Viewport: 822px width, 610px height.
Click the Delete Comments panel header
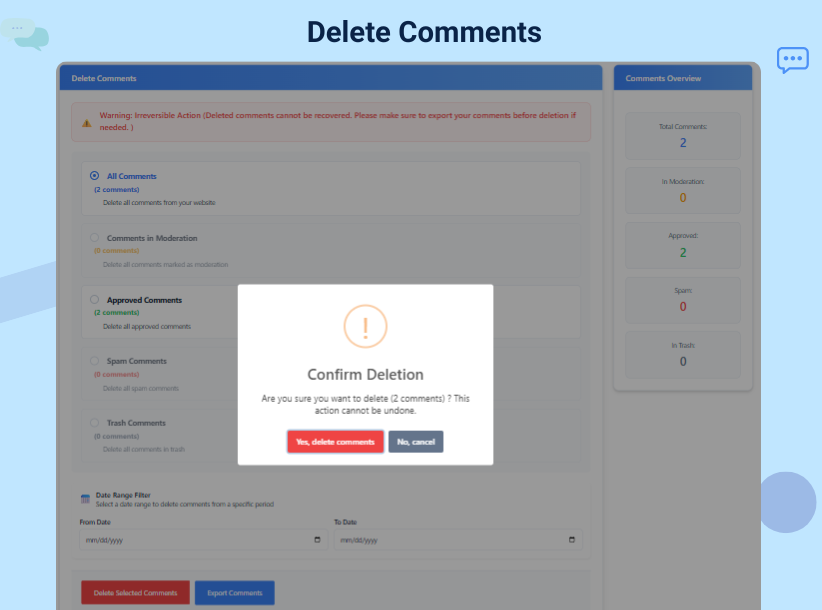pyautogui.click(x=331, y=78)
